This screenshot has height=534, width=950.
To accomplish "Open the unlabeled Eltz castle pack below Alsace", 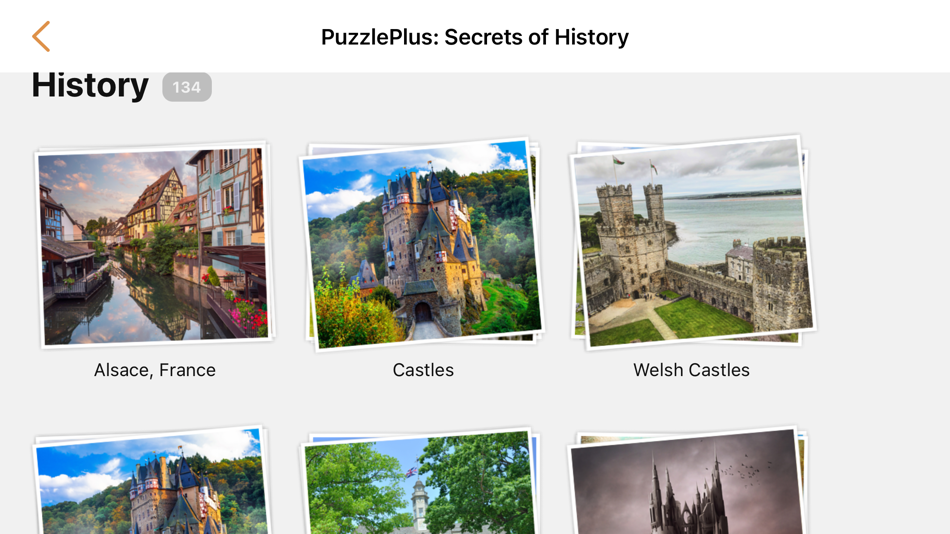I will point(151,480).
